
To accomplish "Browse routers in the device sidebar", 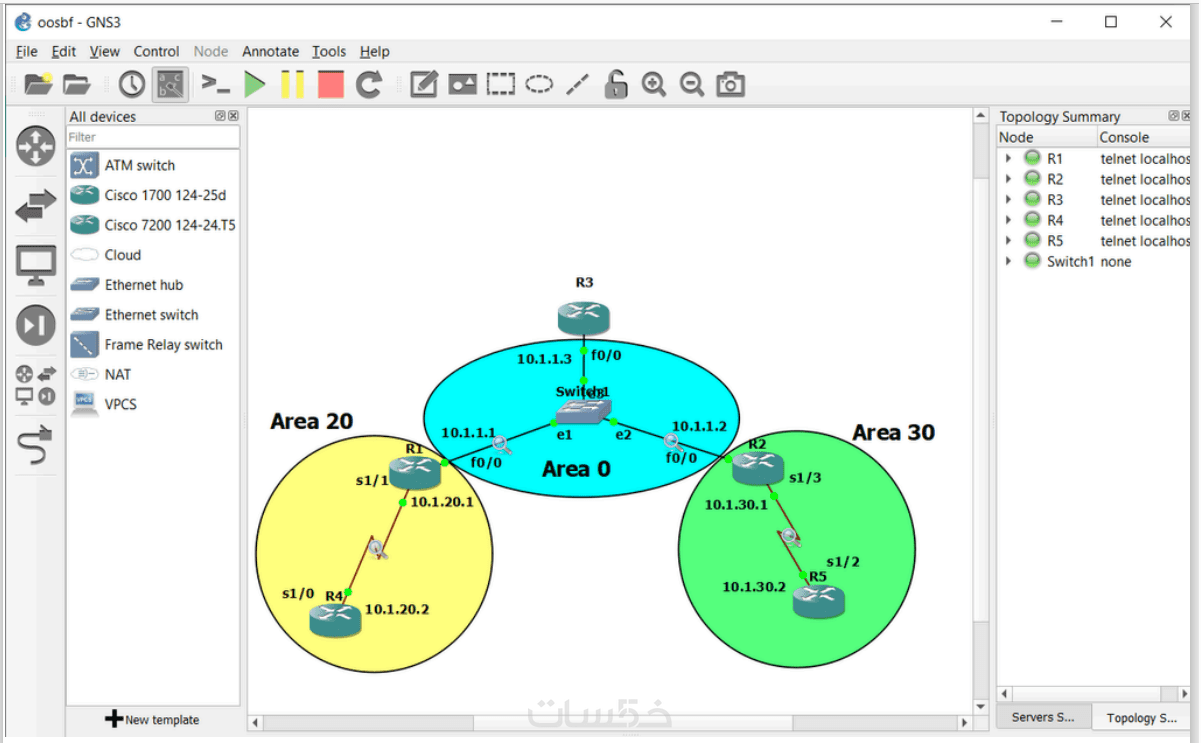I will (36, 146).
